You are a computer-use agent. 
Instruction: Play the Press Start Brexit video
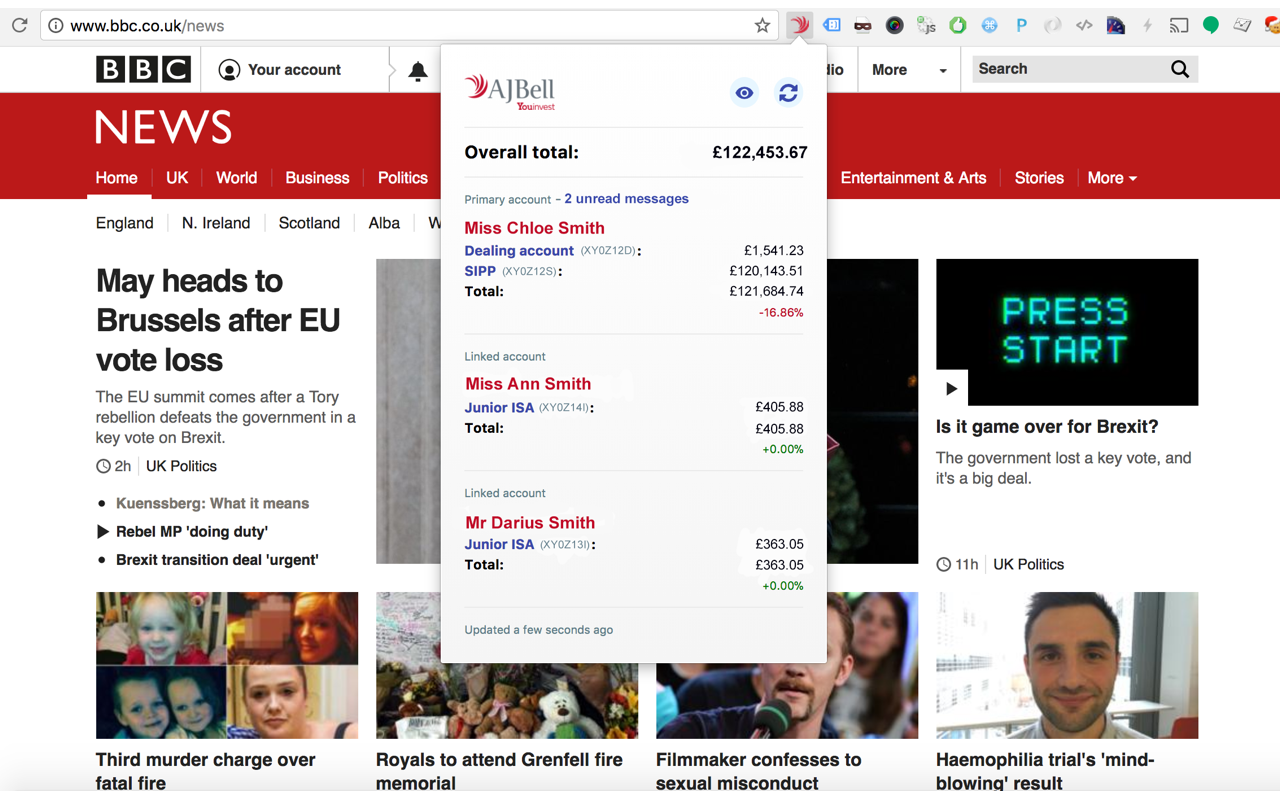tap(951, 388)
